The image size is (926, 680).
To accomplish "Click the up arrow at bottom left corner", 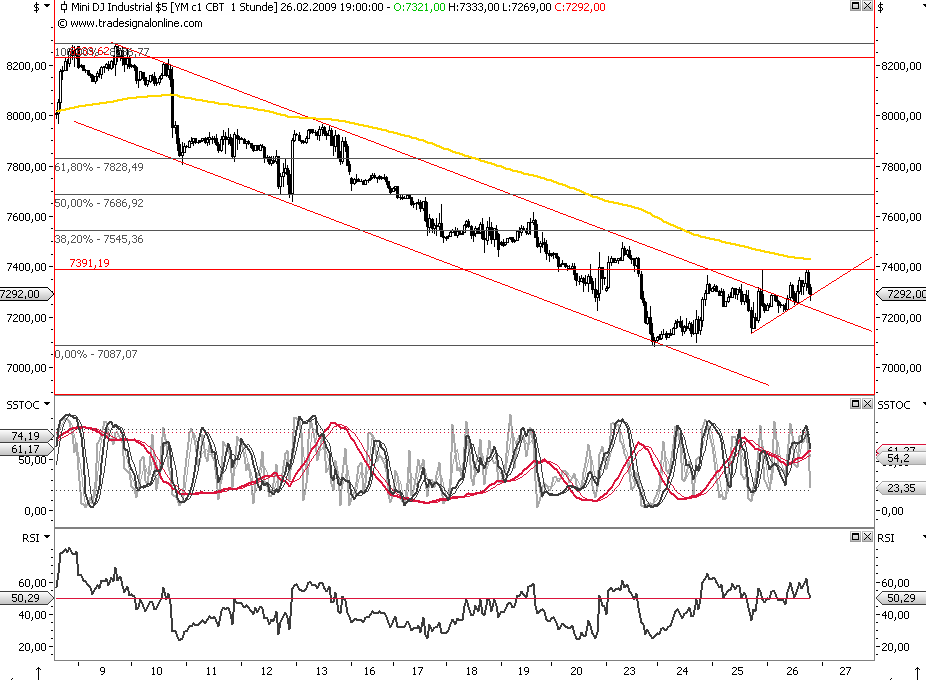I will [38, 672].
